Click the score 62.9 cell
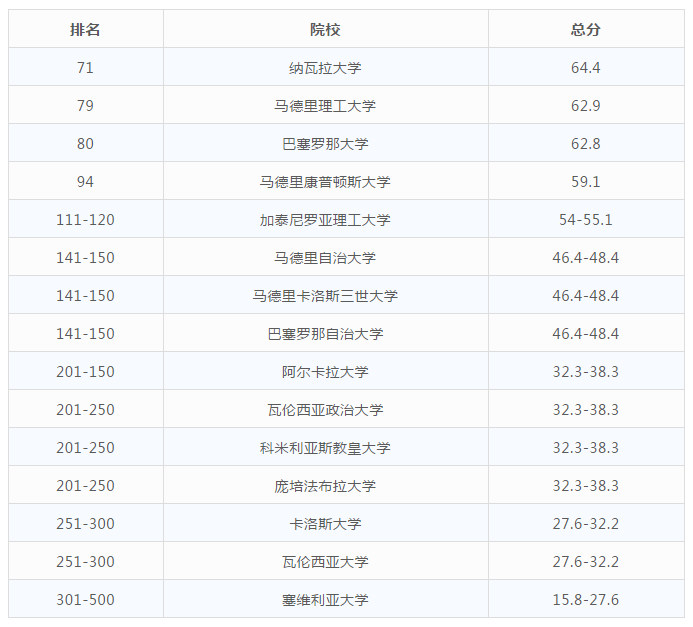 pos(586,106)
